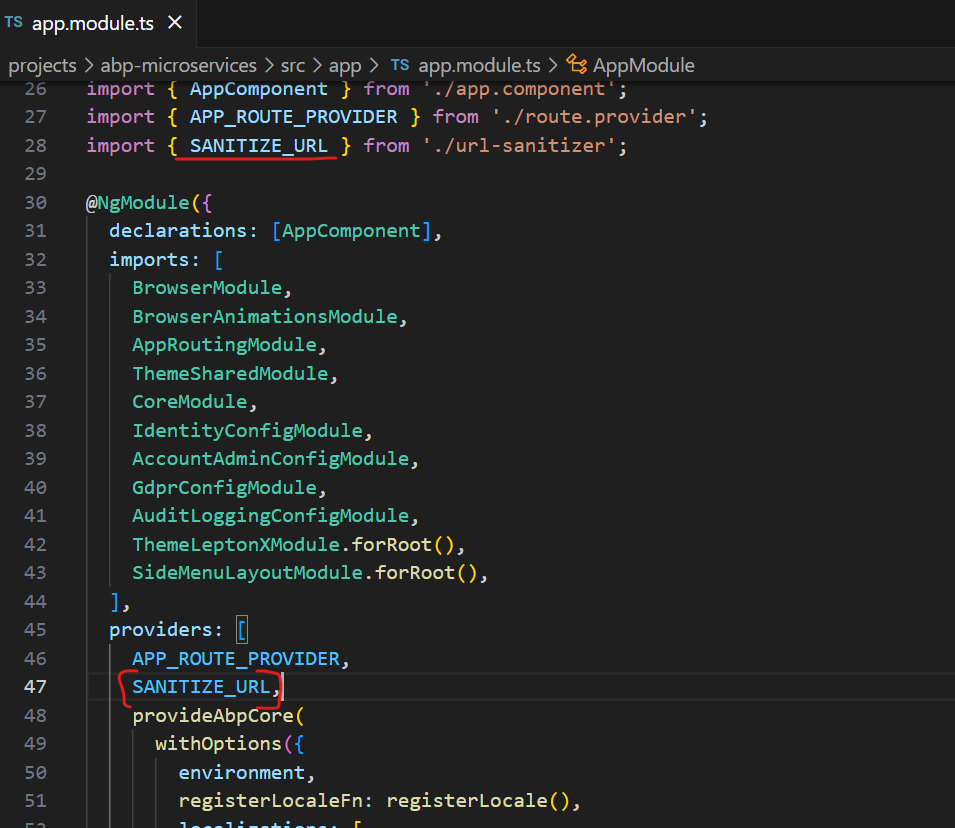The width and height of the screenshot is (955, 828).
Task: Open the 'app' folder breadcrumb
Action: [x=345, y=65]
